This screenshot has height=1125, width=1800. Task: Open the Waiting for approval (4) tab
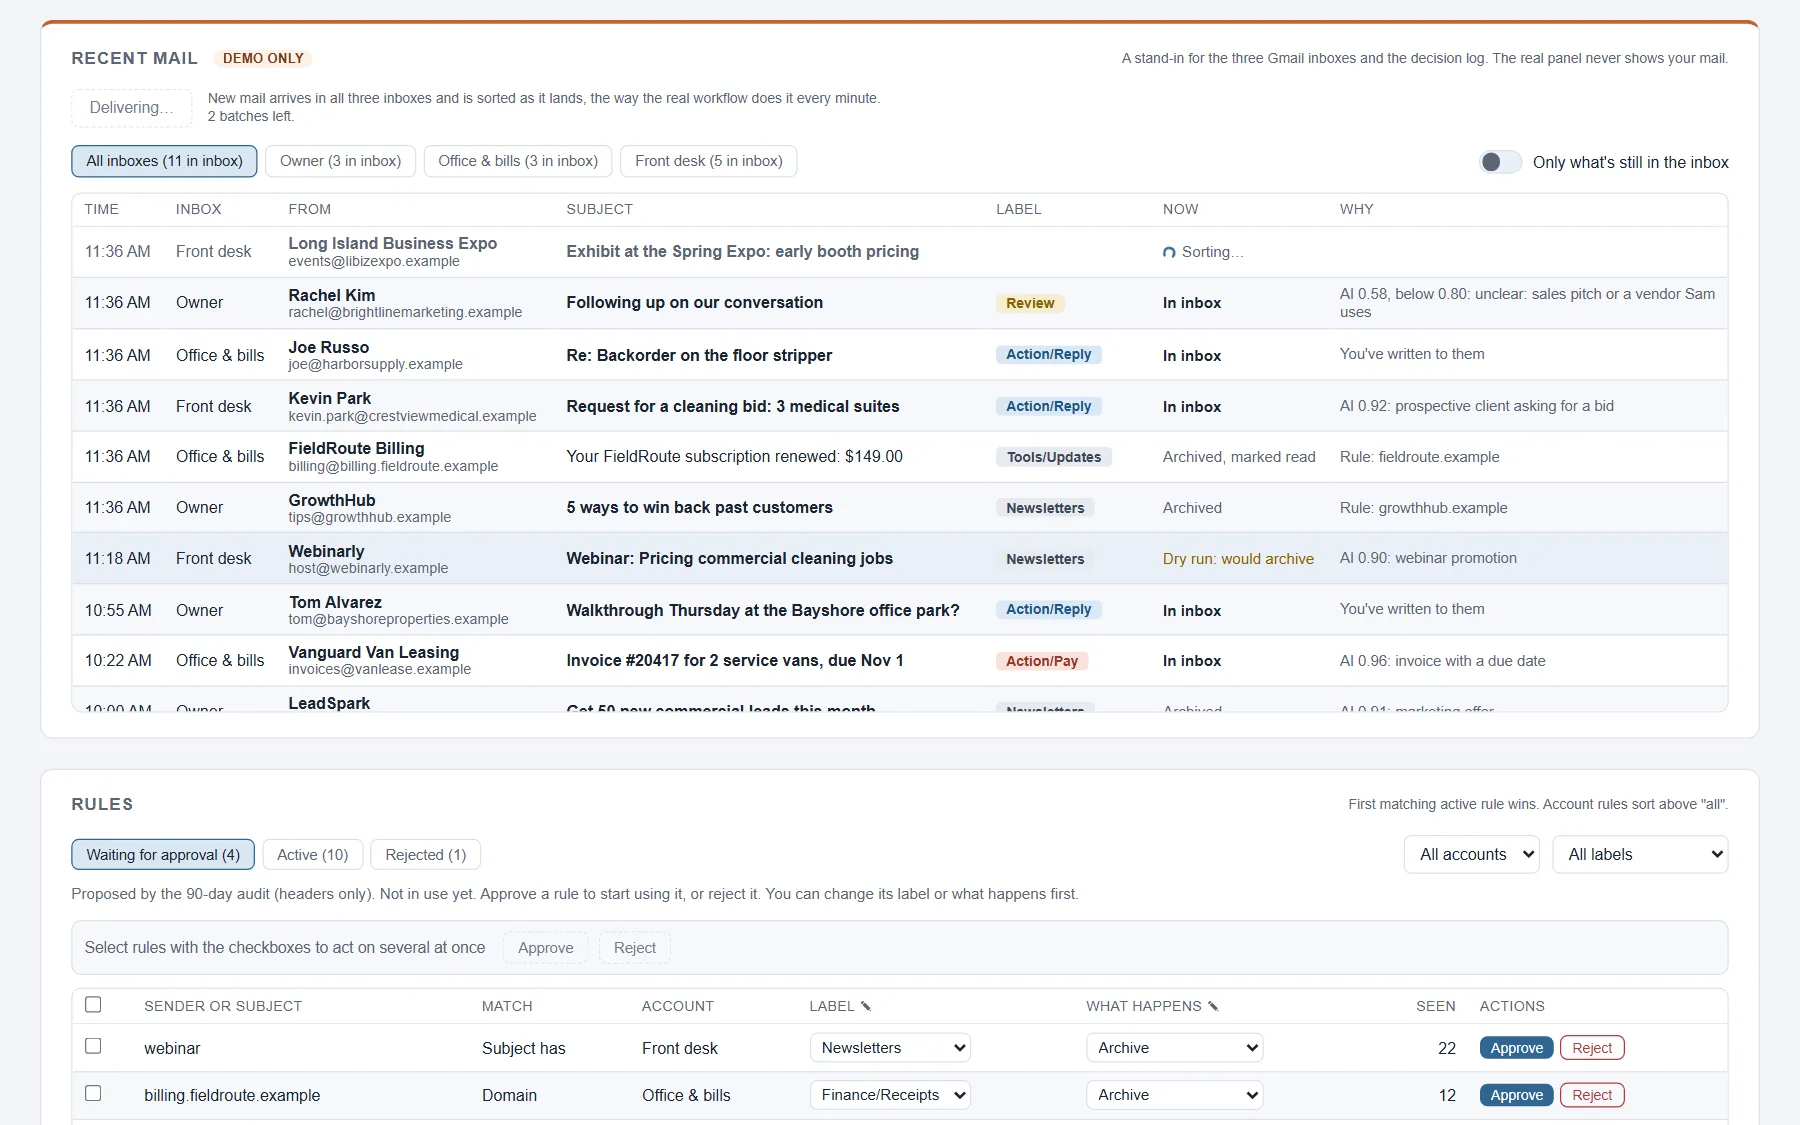(x=163, y=855)
